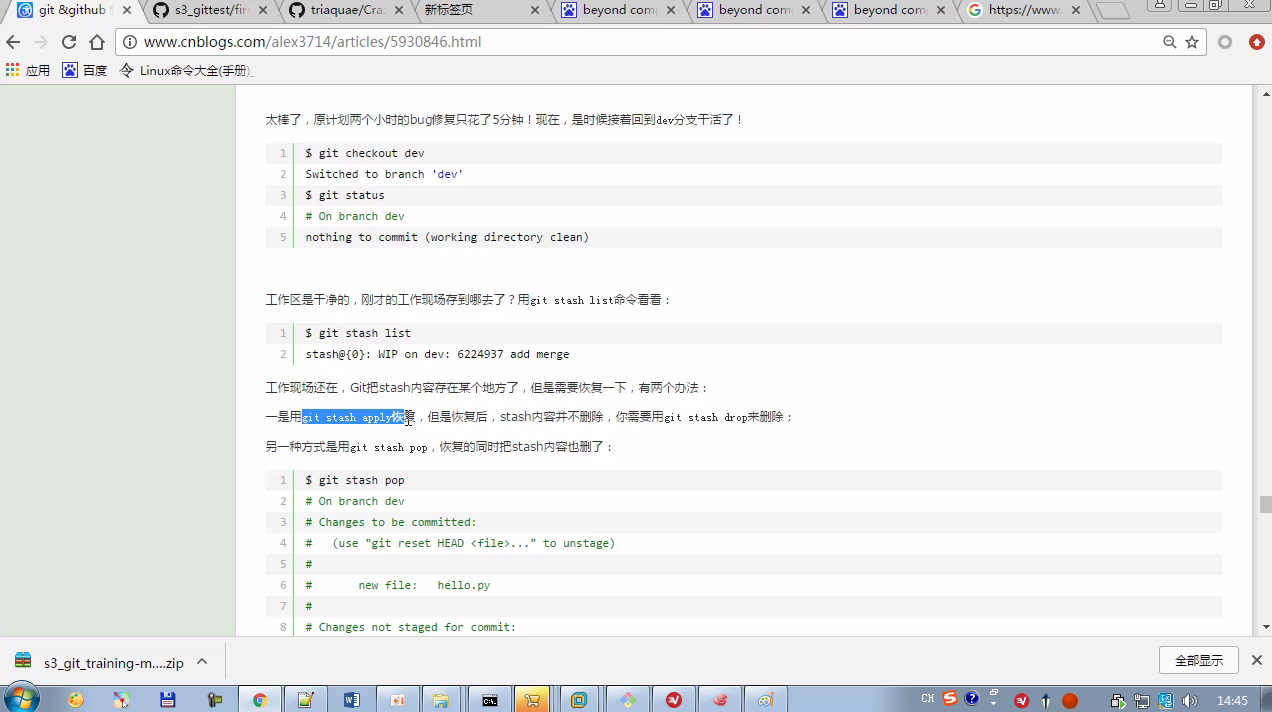Viewport: 1272px width, 712px height.
Task: Open the floppy disk save app in taskbar
Action: [x=168, y=700]
